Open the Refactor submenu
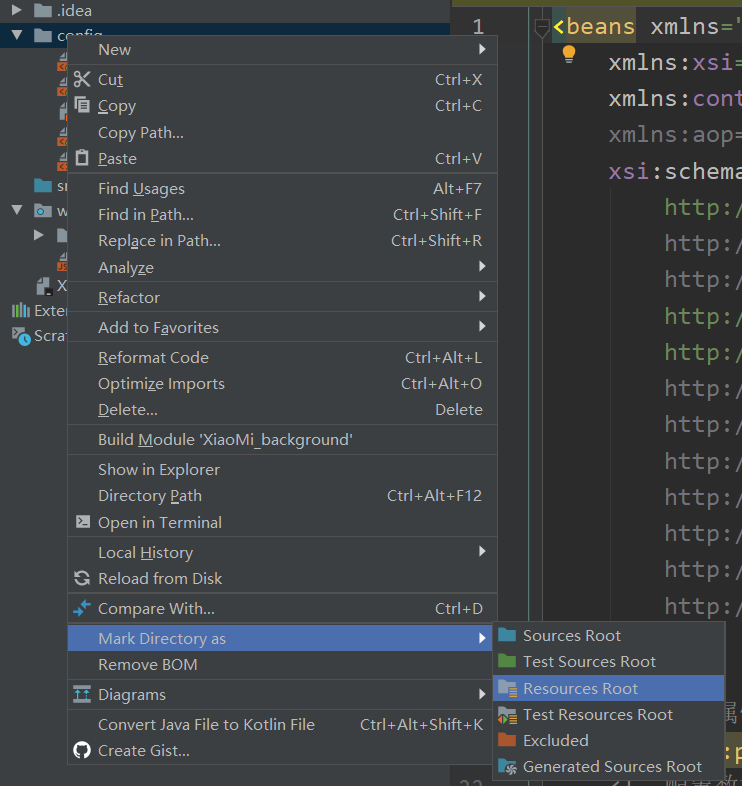 point(282,297)
